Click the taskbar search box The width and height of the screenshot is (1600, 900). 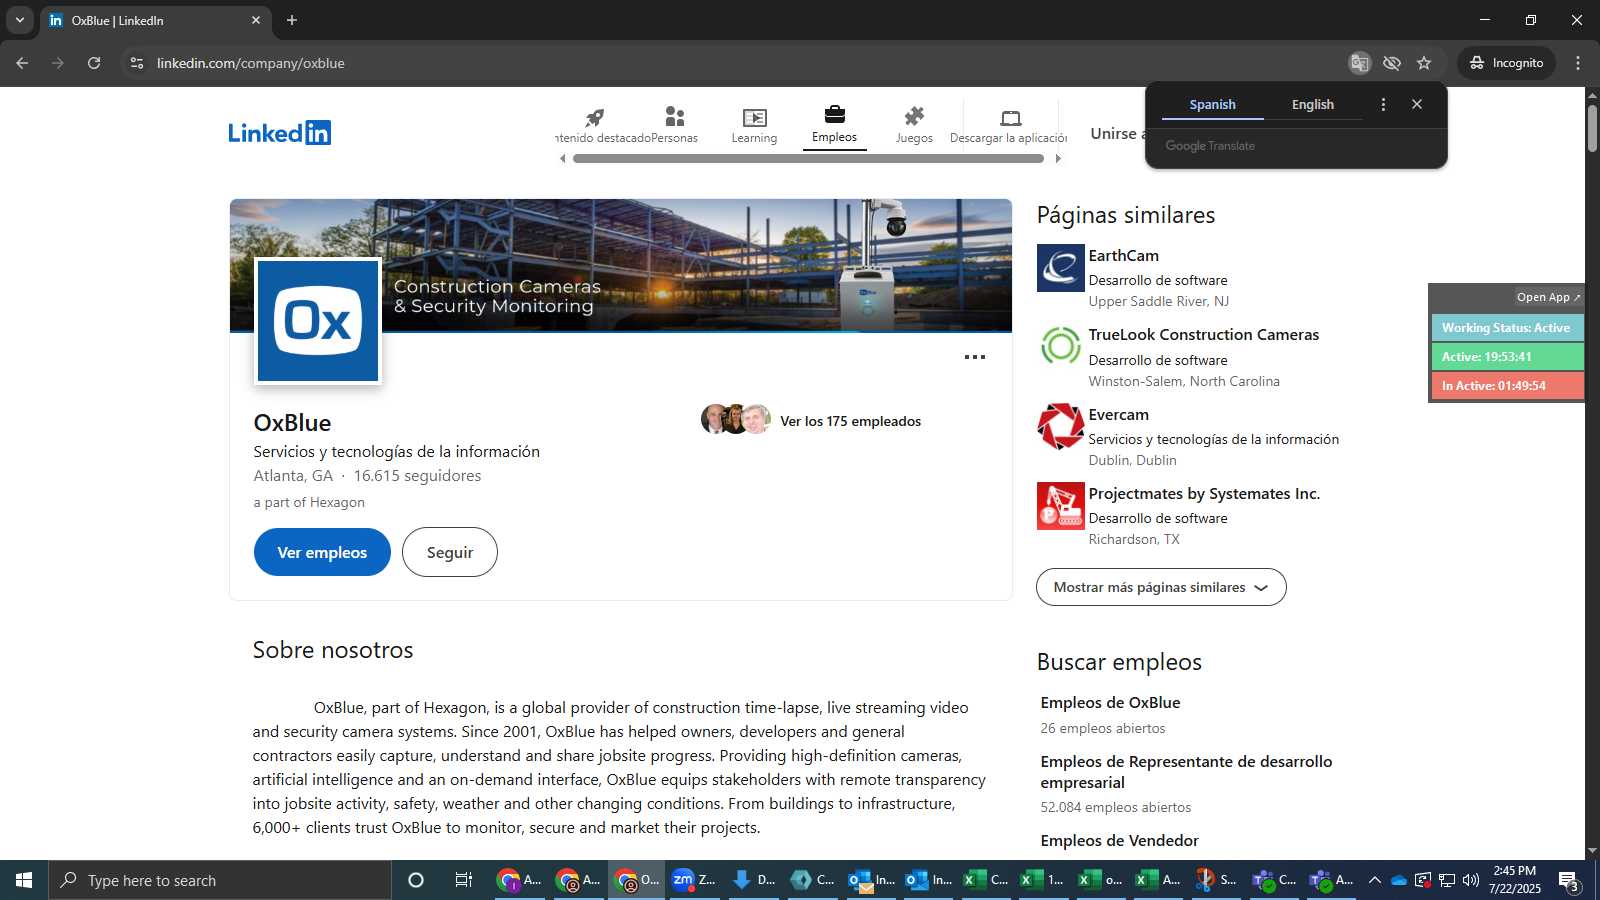220,880
